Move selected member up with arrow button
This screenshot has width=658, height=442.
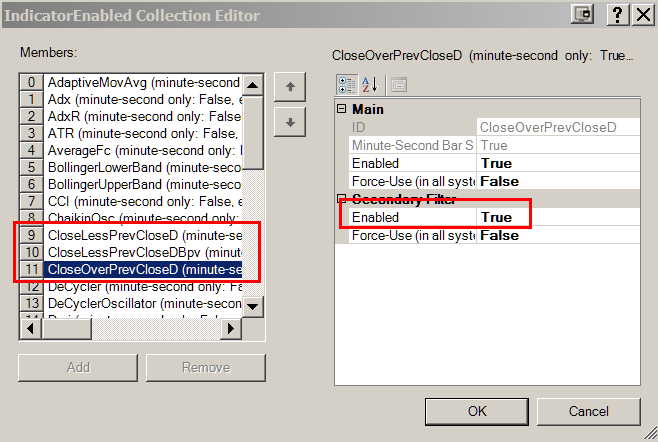[289, 87]
